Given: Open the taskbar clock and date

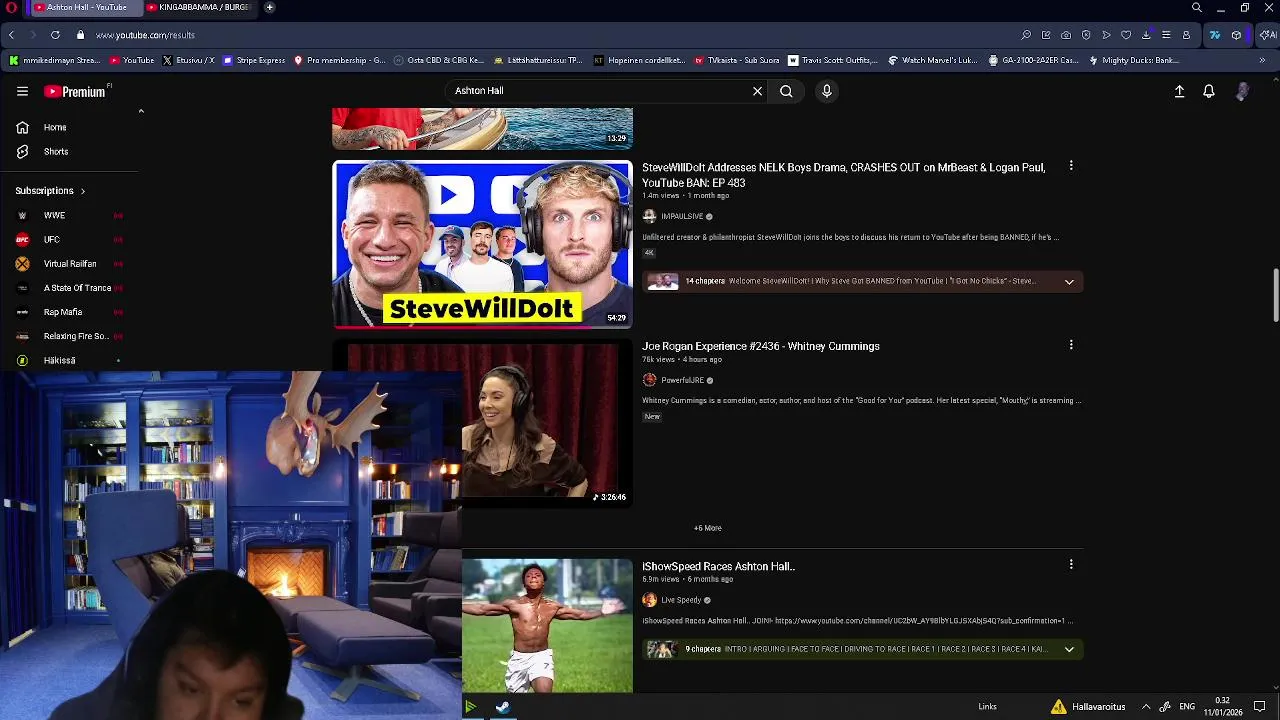Looking at the screenshot, I should point(1222,706).
